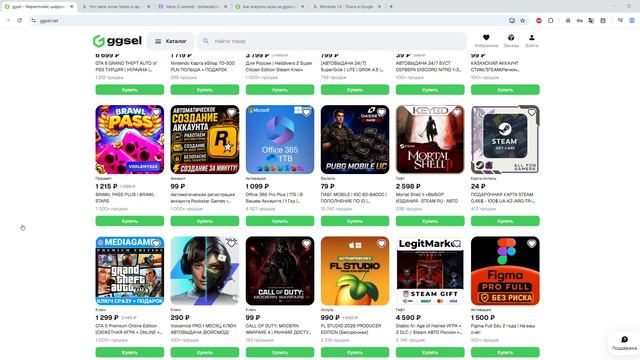Buy the Brawl Pass Plus item

pyautogui.click(x=130, y=221)
